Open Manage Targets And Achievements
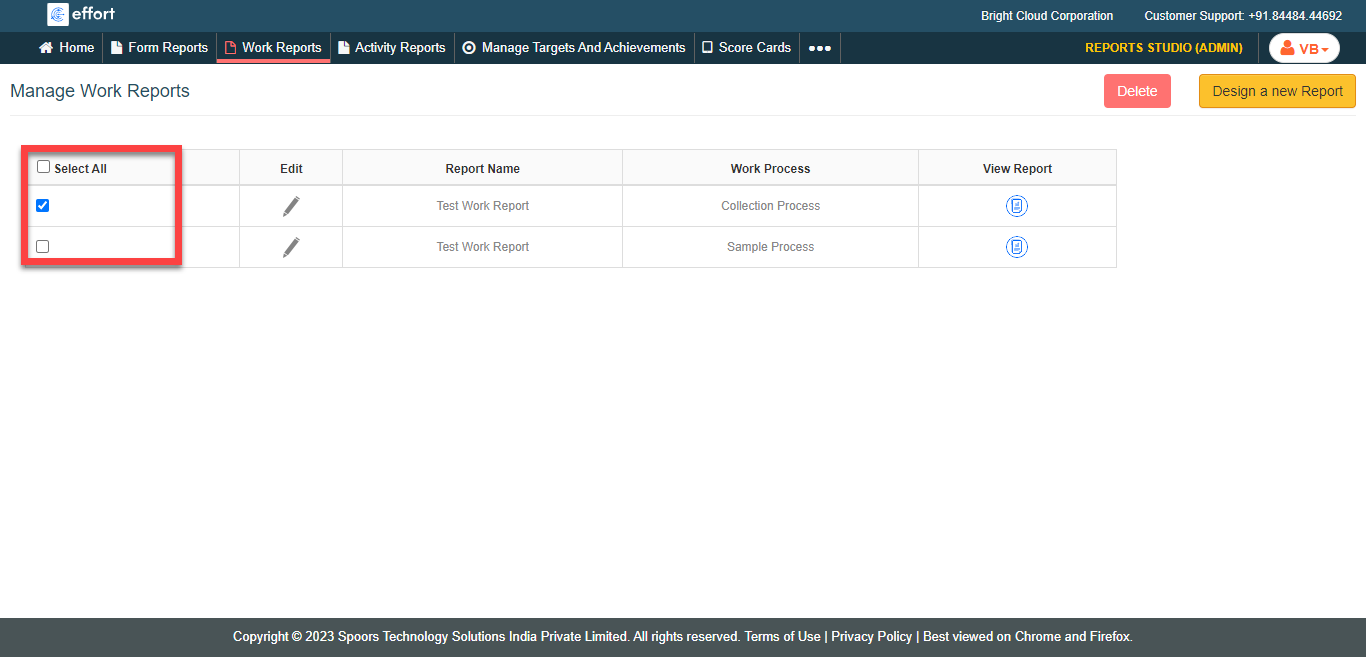The image size is (1366, 657). pyautogui.click(x=574, y=48)
